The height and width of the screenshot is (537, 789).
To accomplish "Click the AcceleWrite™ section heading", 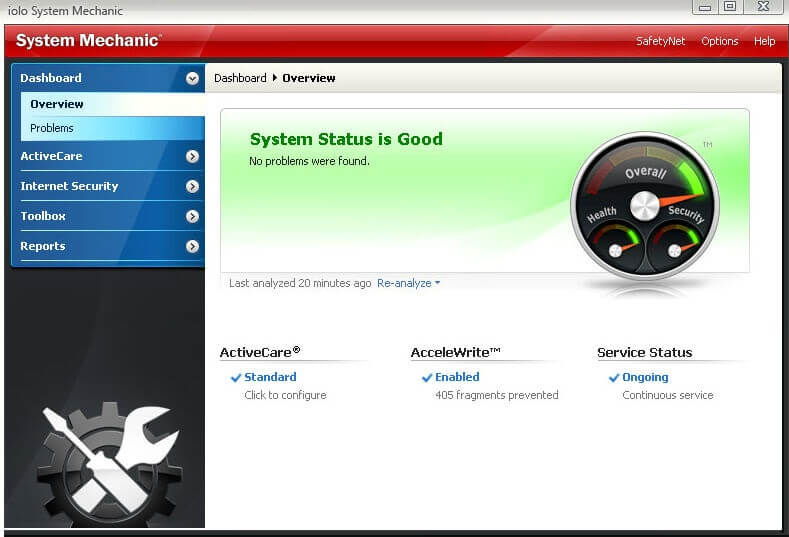I will pos(455,352).
